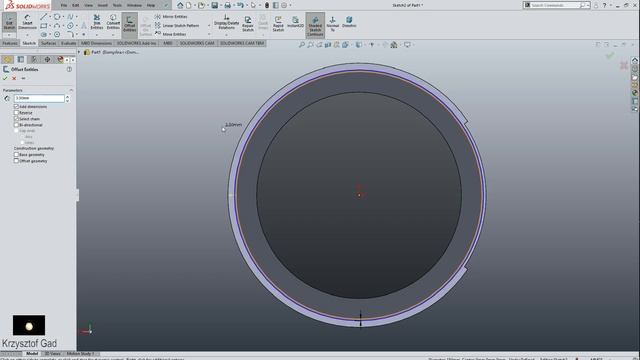Decrease offset distance with spinner down arrow
This screenshot has height=360, width=640.
[67, 100]
